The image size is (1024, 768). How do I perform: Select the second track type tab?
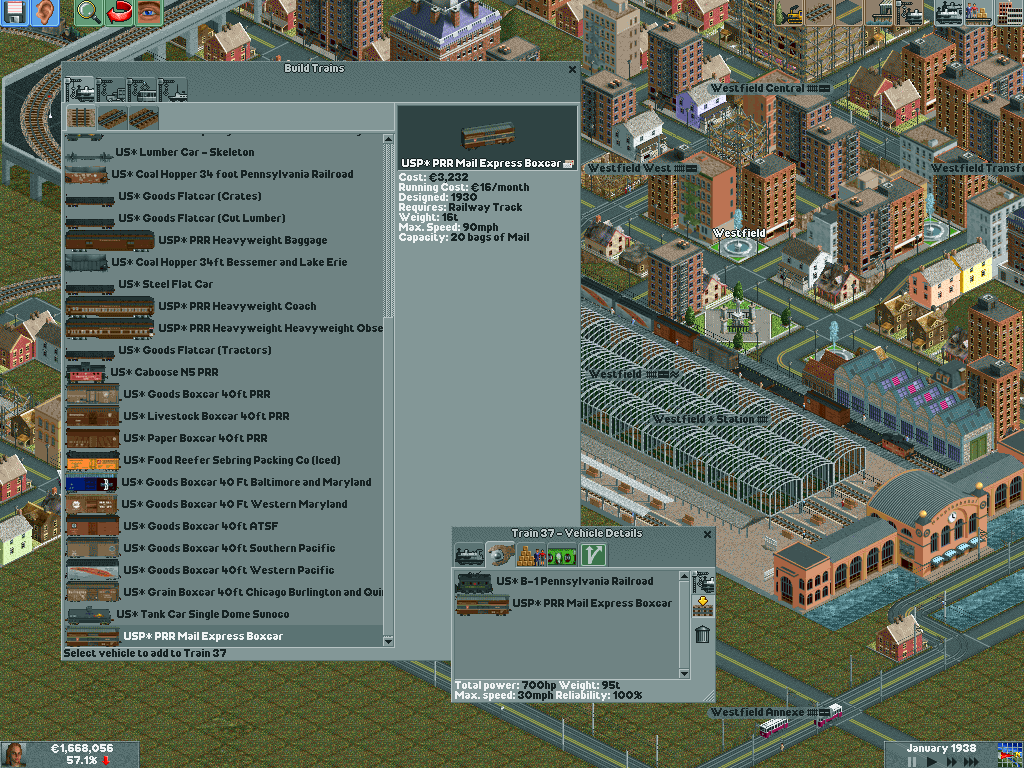[112, 118]
